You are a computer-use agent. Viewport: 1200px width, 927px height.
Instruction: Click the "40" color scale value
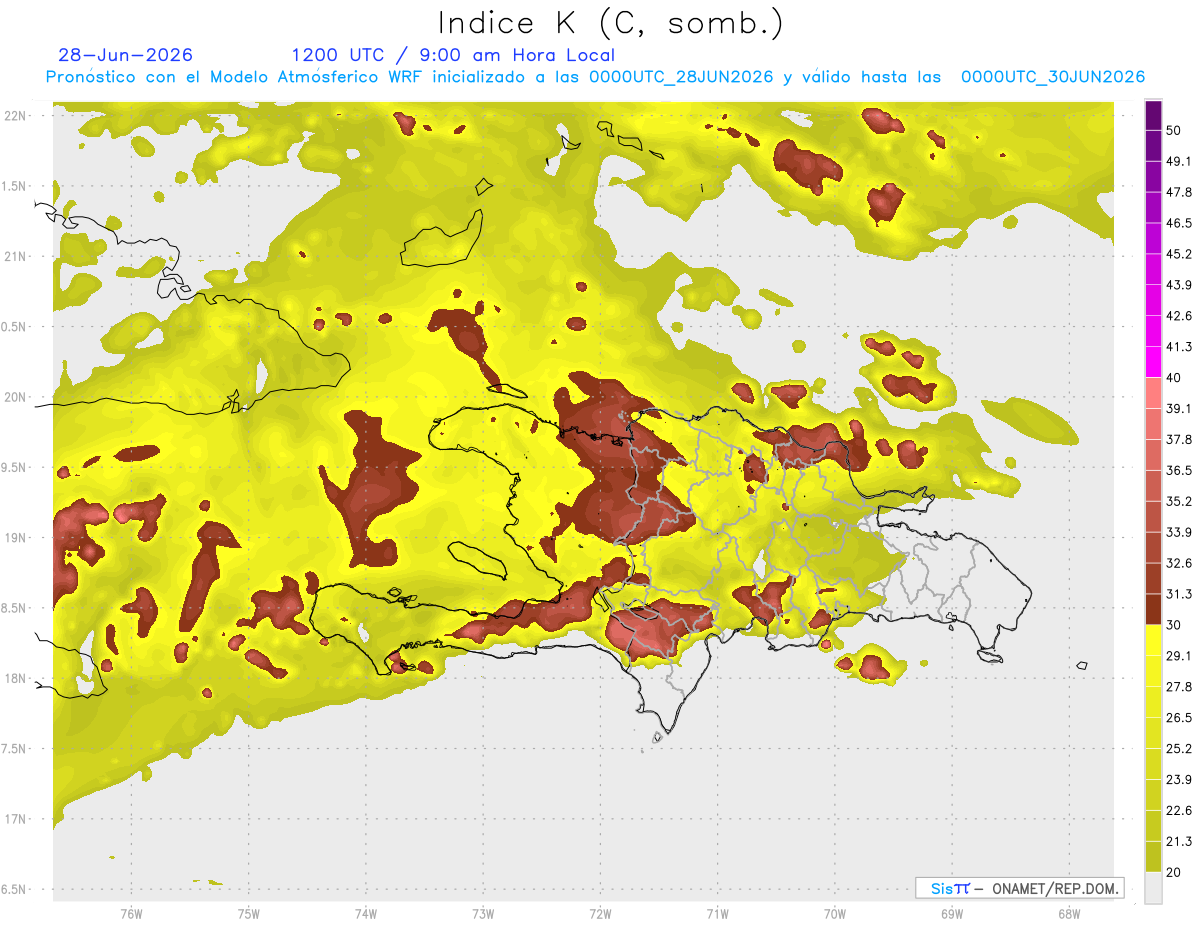tap(1174, 378)
